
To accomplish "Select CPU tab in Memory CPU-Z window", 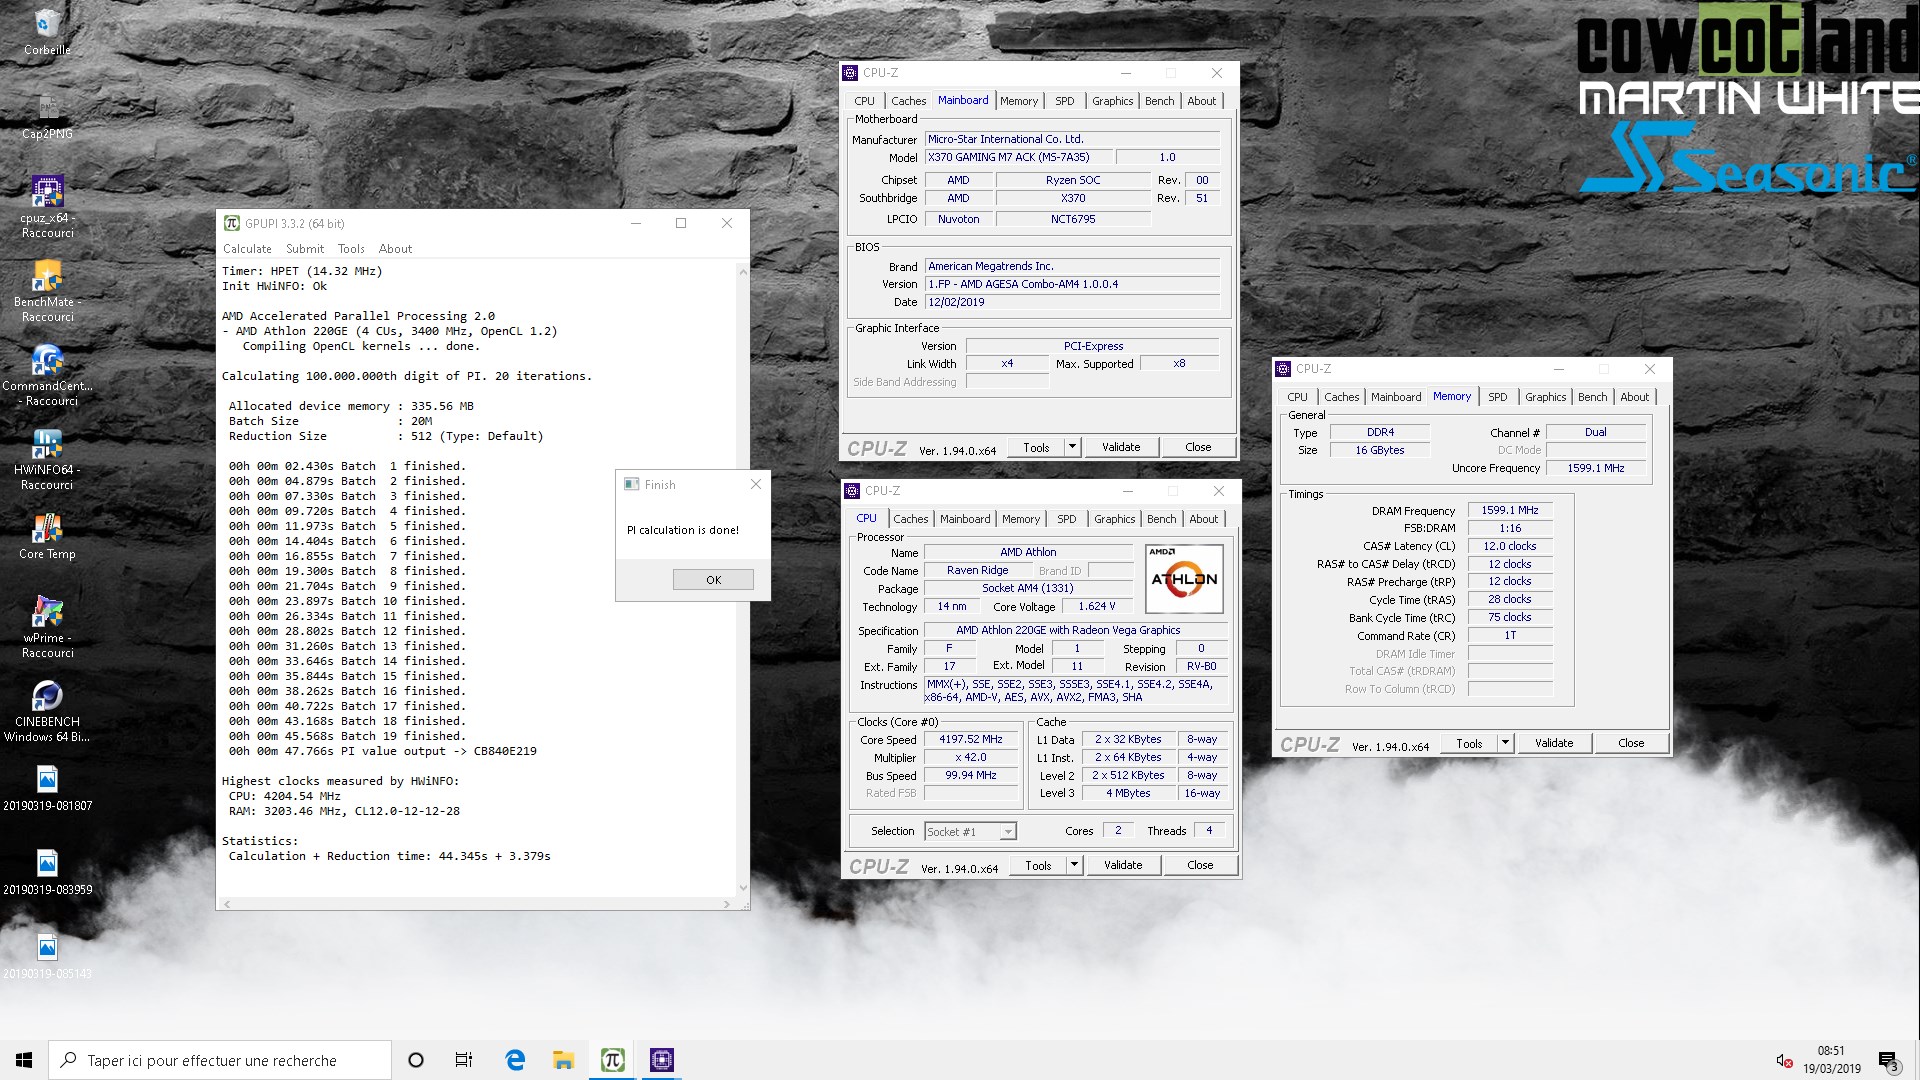I will point(1297,397).
